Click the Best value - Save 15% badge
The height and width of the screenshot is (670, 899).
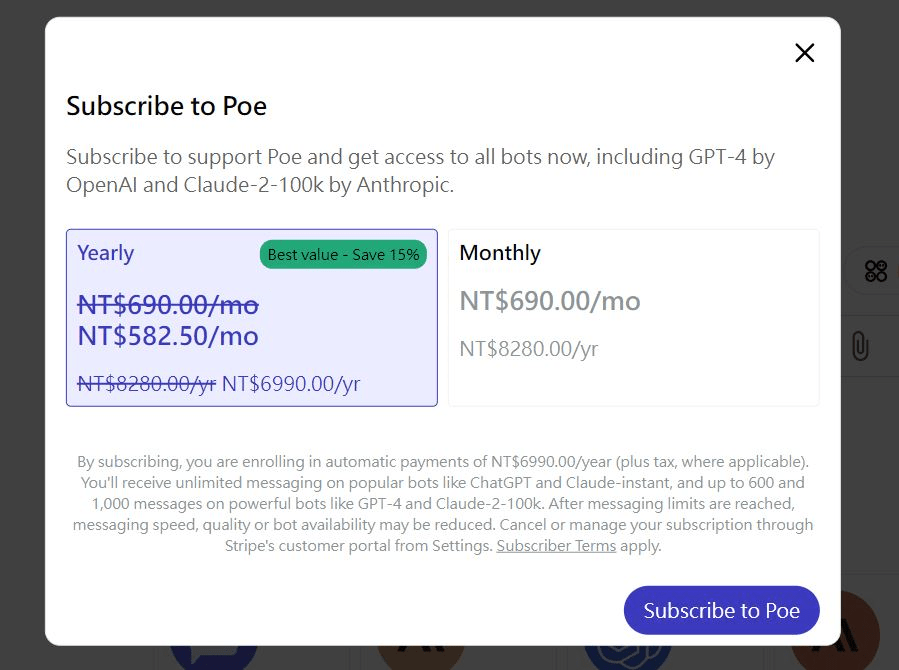(x=343, y=255)
